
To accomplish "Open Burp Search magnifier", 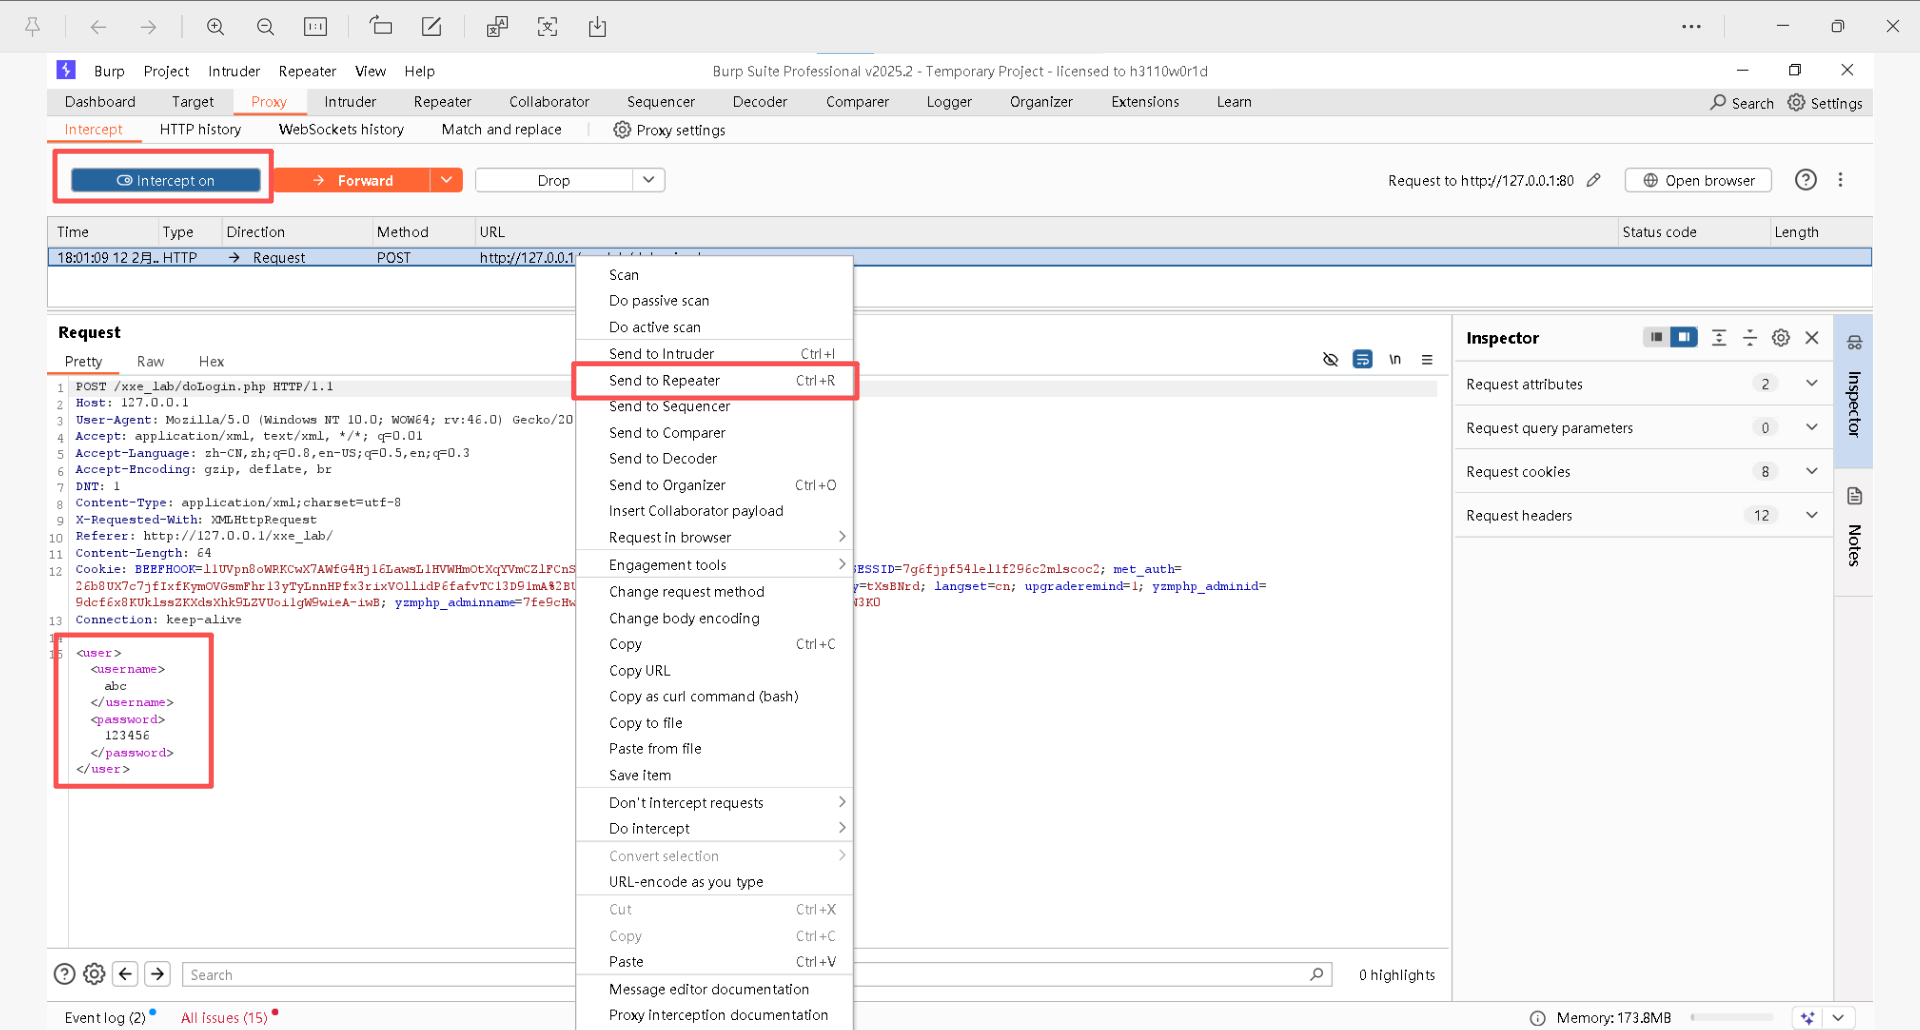I will pos(1741,102).
